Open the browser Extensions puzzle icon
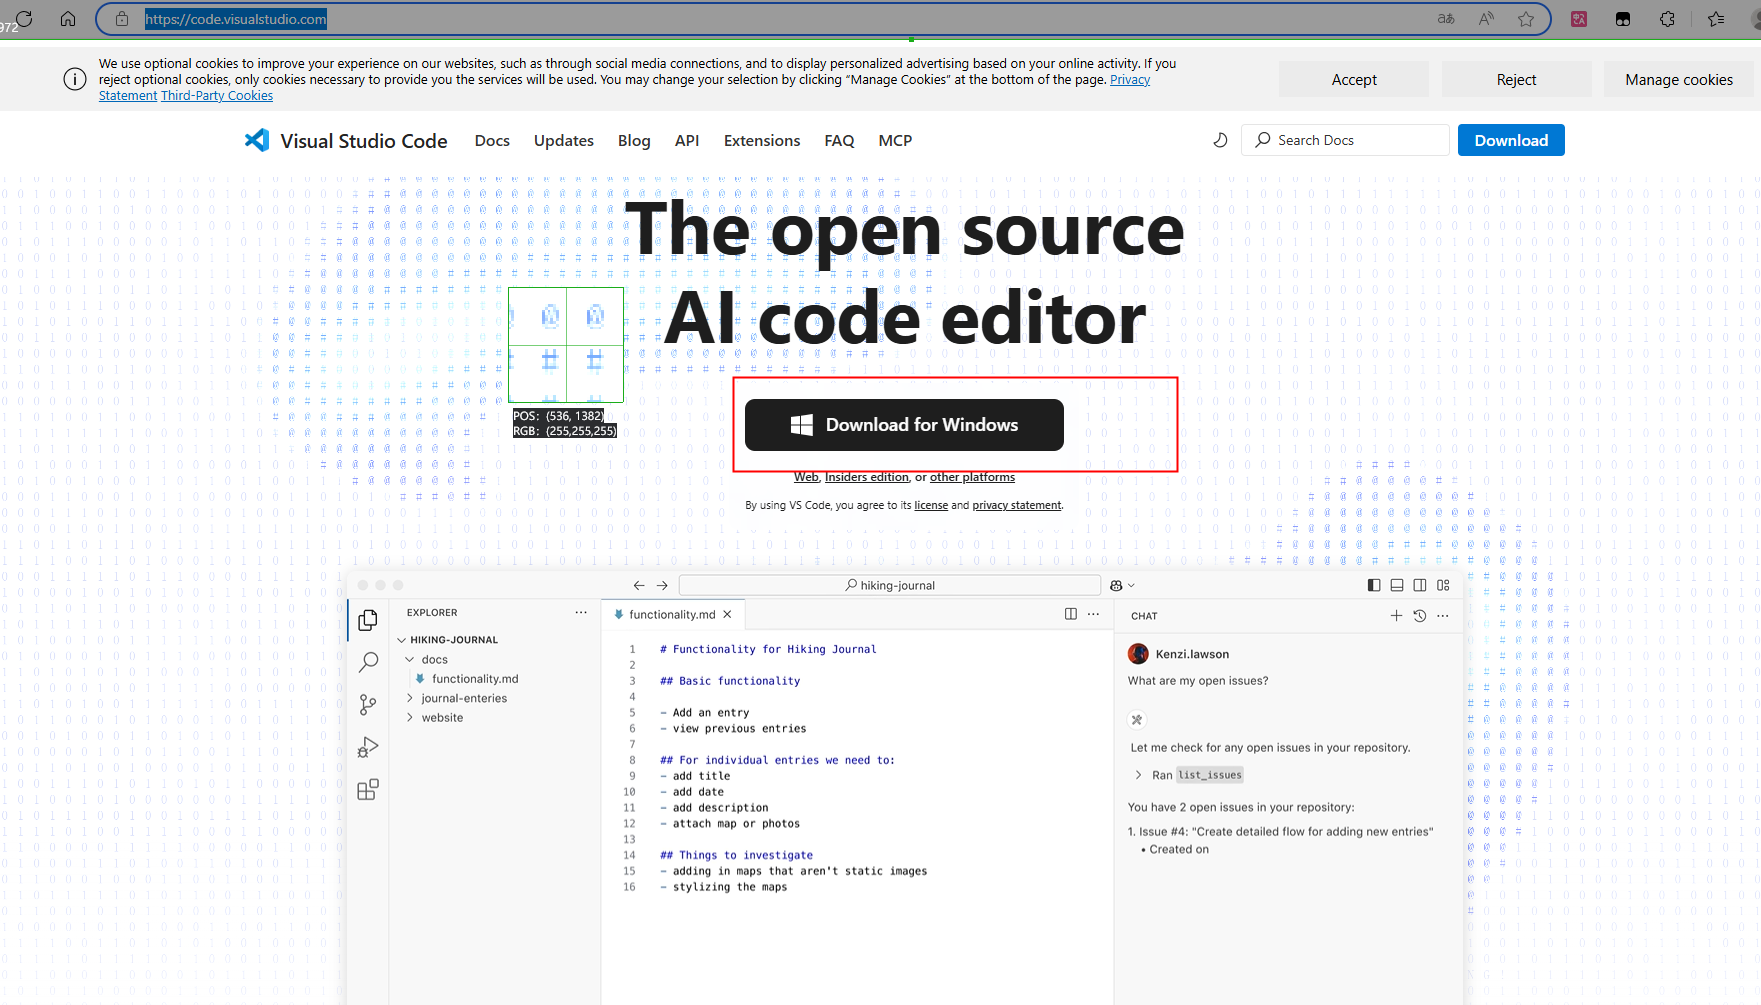This screenshot has height=1005, width=1761. (x=1667, y=19)
